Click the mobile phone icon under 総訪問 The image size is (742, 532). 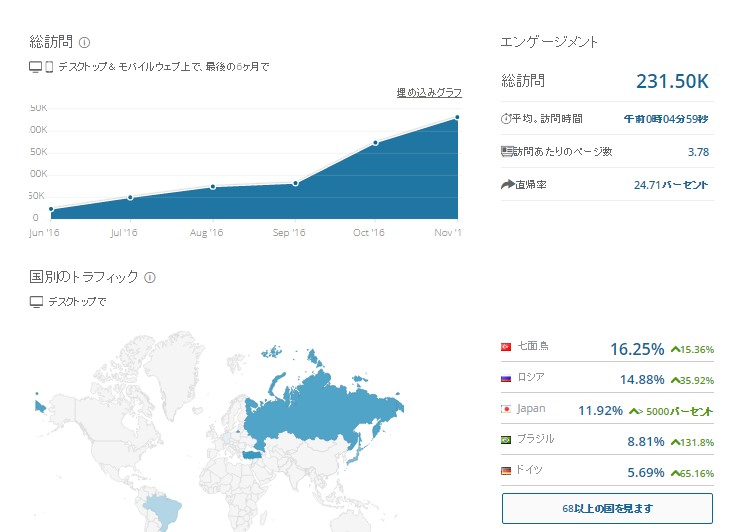click(x=49, y=67)
